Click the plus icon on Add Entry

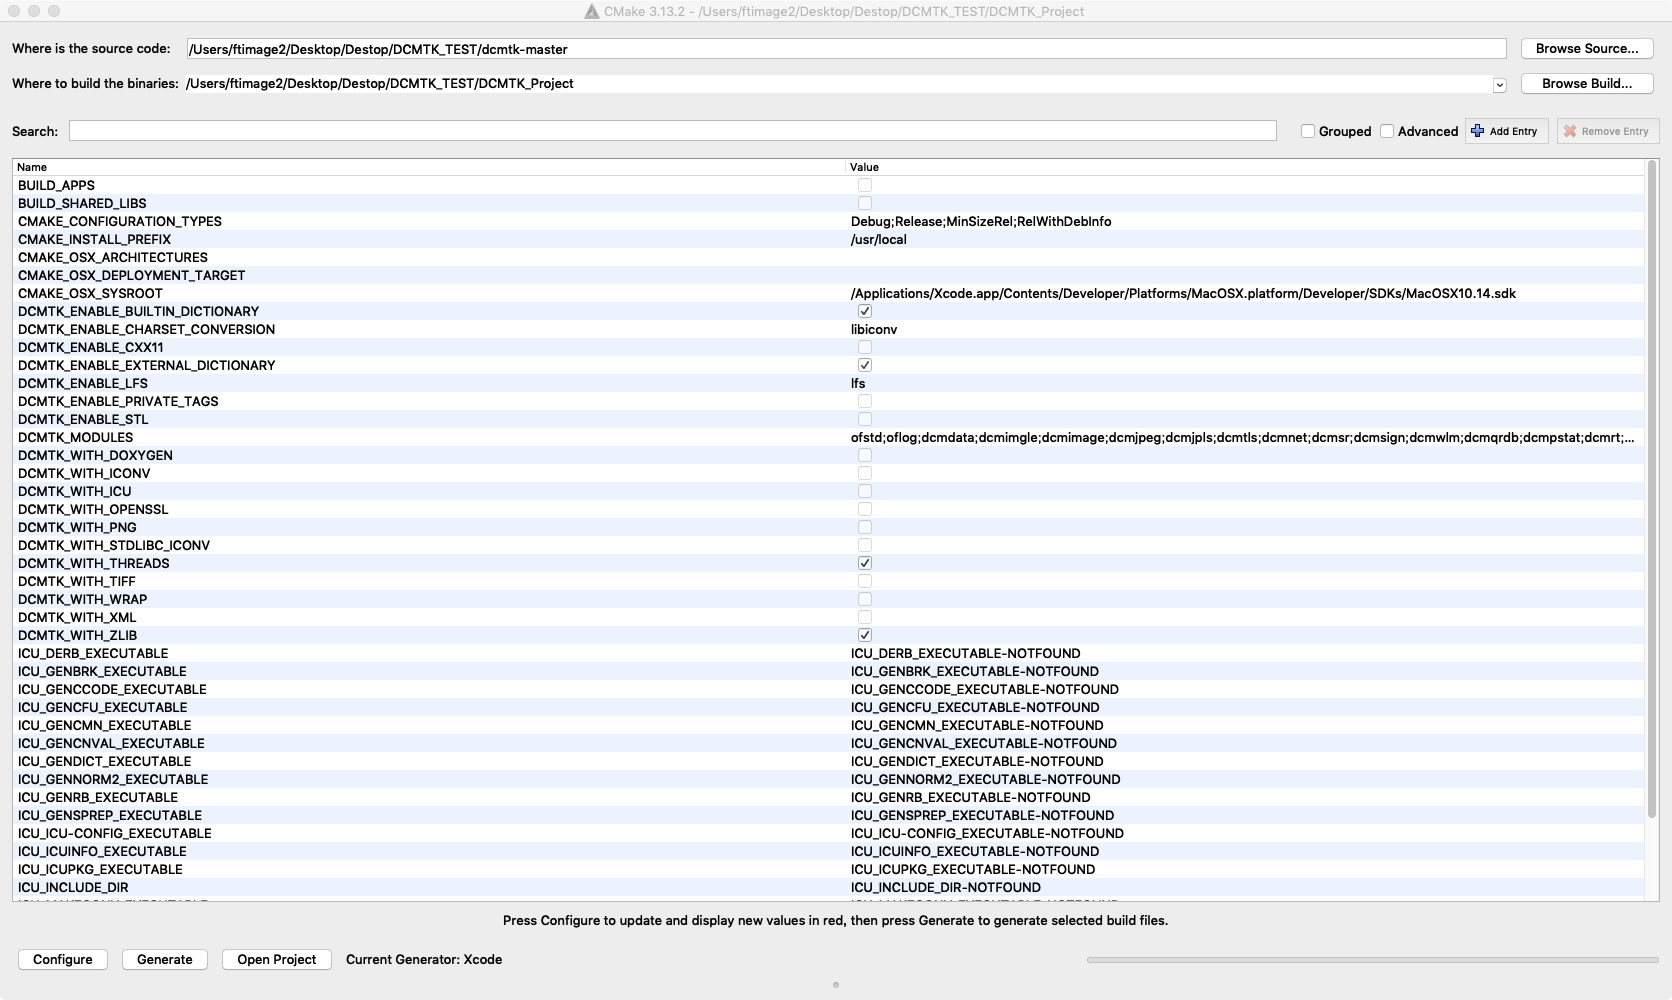click(1478, 131)
